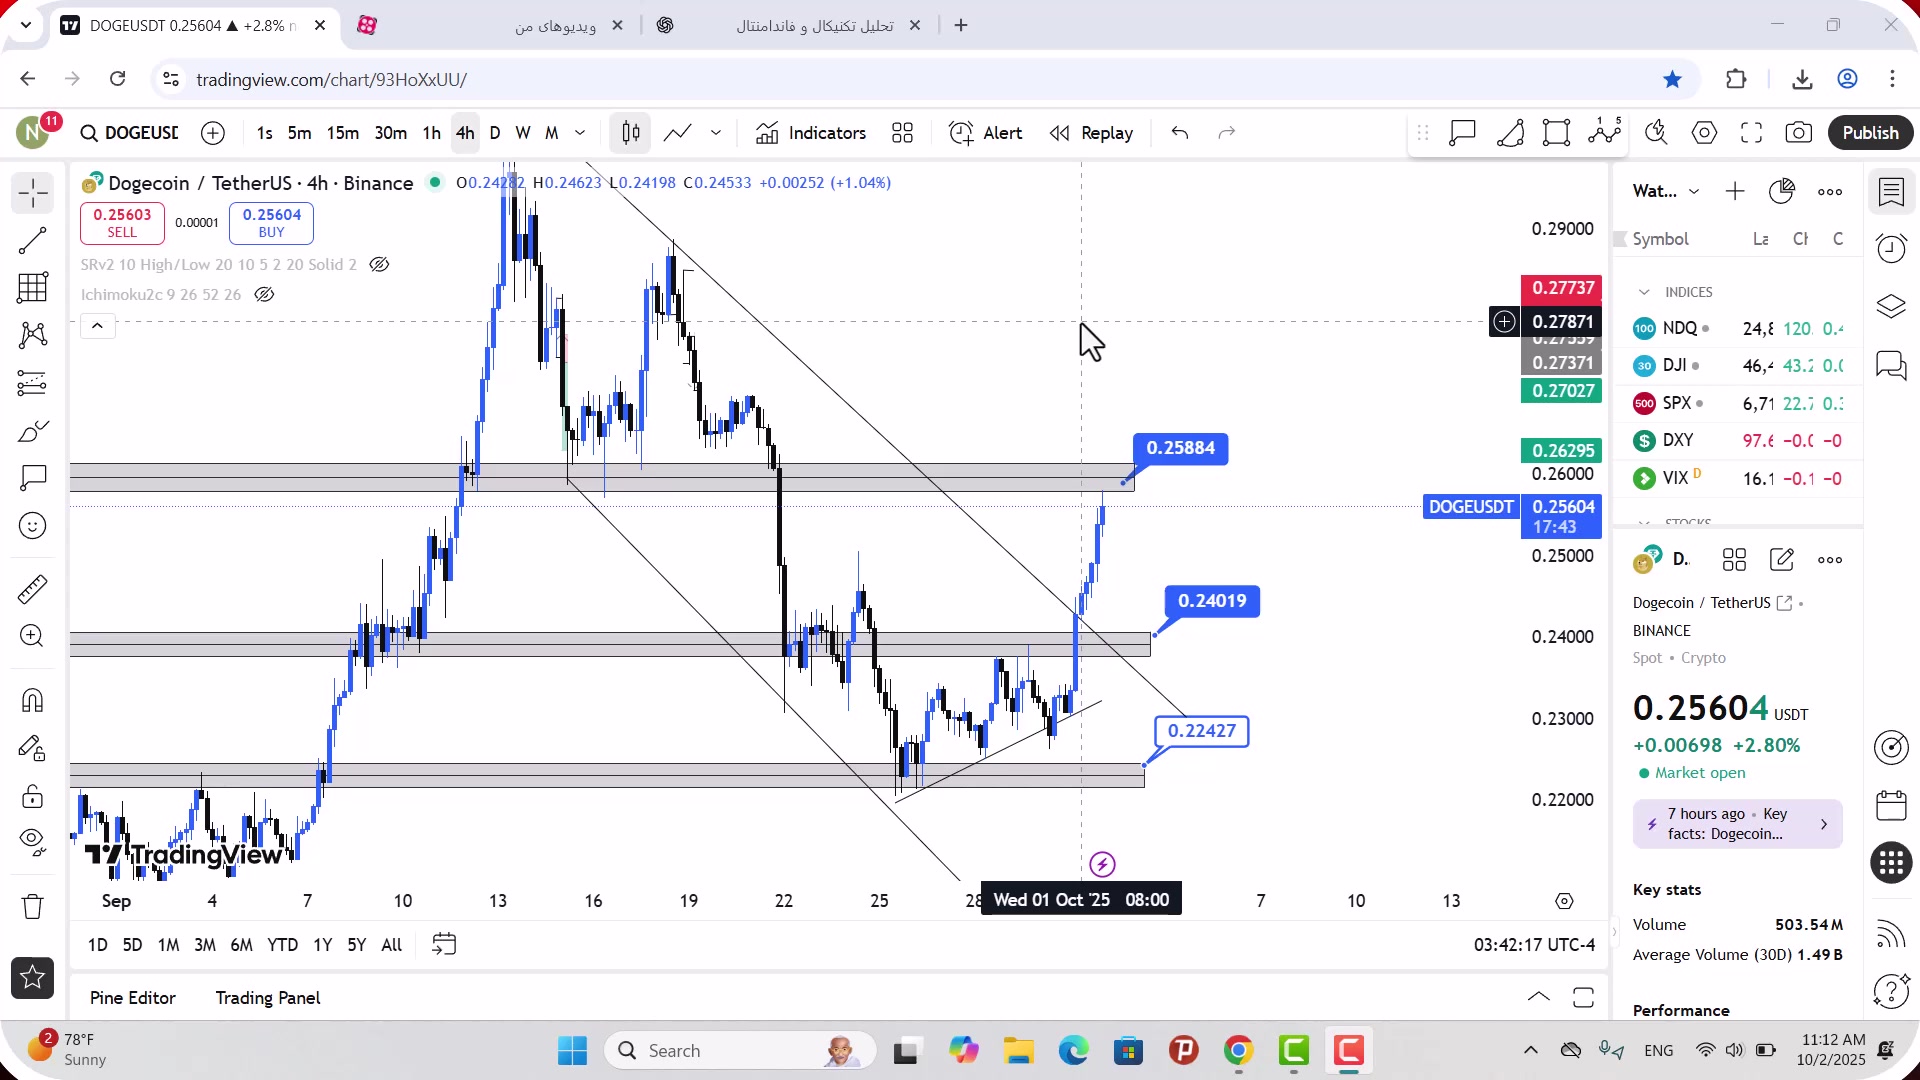The image size is (1920, 1080).
Task: Add symbol to compare with plus icon
Action: (213, 133)
